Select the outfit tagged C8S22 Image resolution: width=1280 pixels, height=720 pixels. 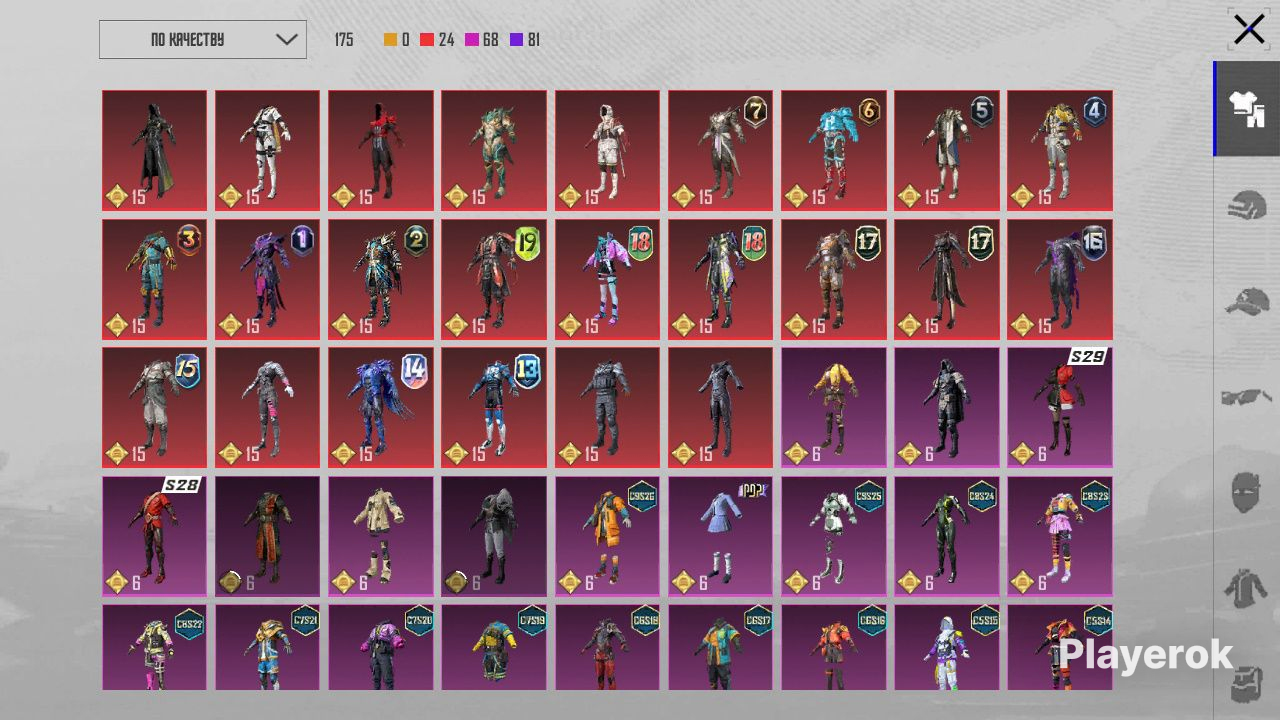154,647
